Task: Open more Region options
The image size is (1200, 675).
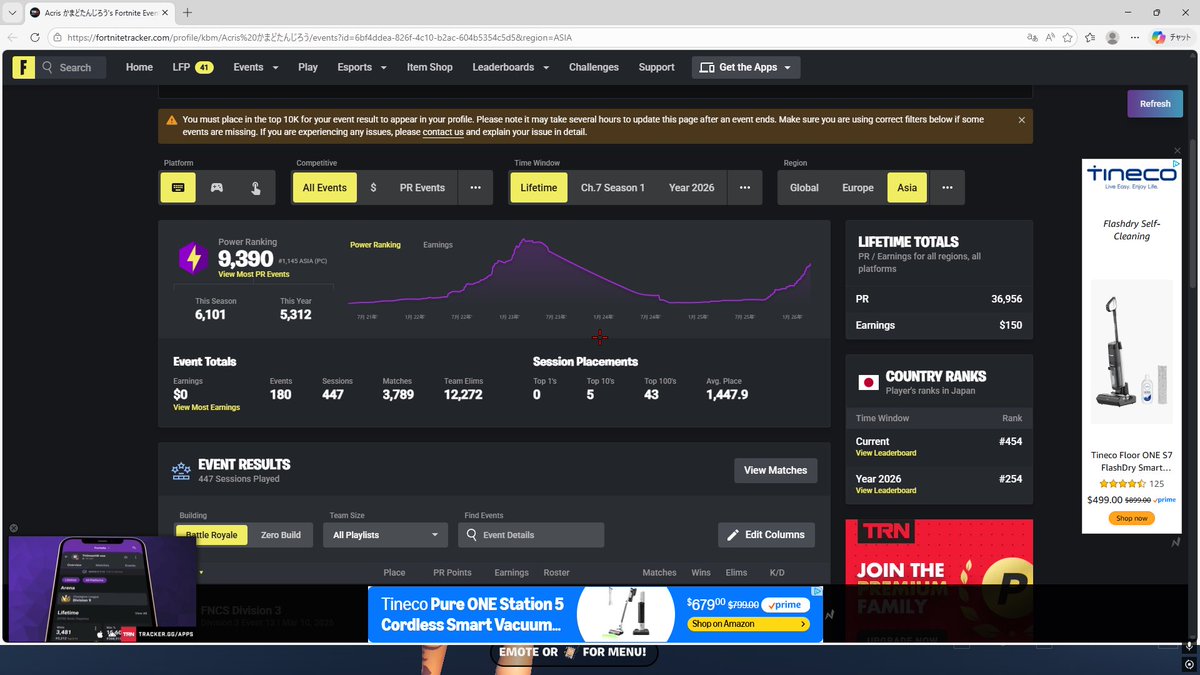Action: click(x=947, y=187)
